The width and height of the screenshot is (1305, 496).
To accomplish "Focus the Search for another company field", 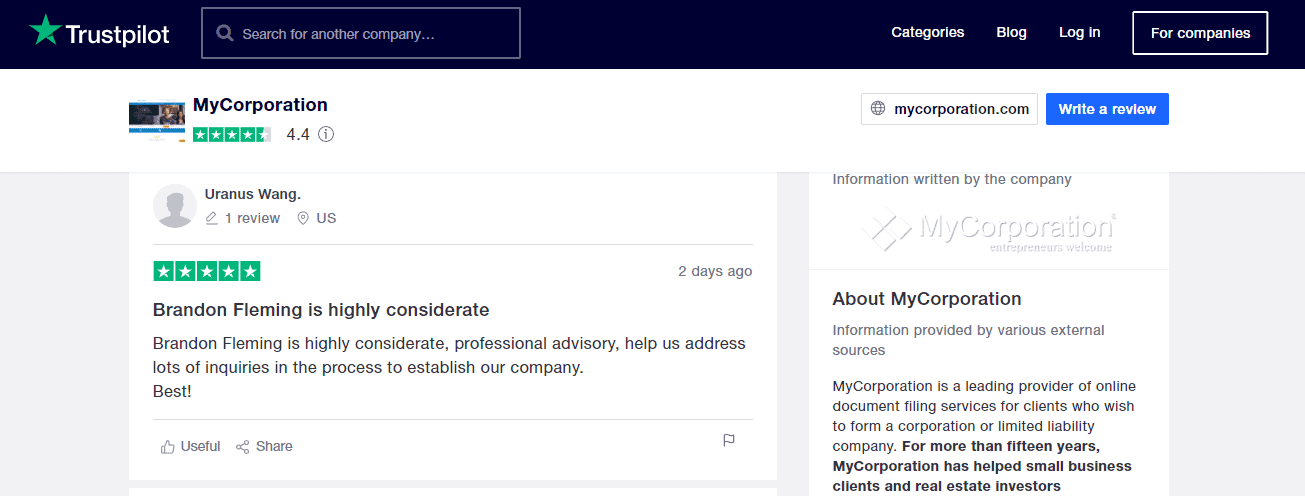I will tap(361, 33).
